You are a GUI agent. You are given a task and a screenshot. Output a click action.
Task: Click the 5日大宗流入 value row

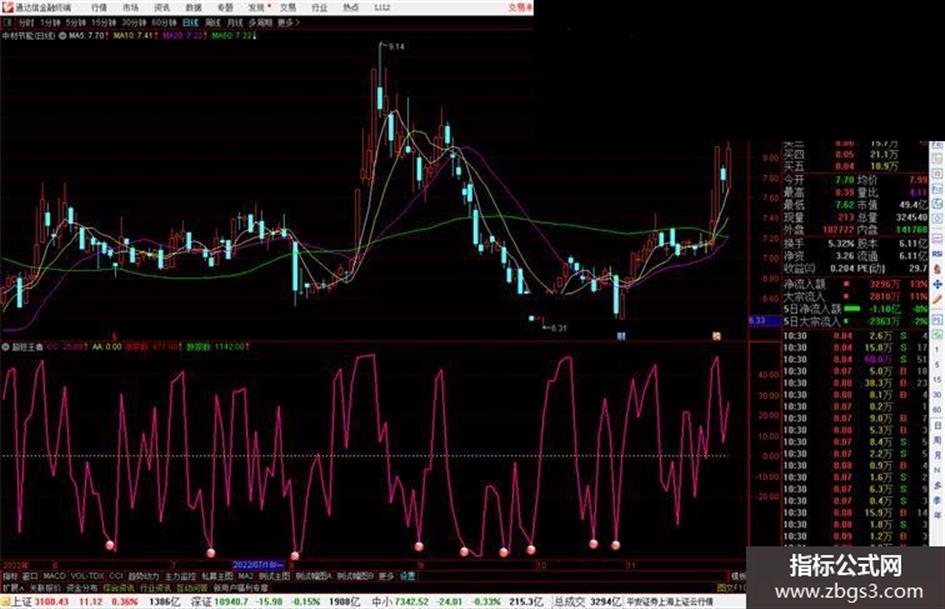click(855, 322)
